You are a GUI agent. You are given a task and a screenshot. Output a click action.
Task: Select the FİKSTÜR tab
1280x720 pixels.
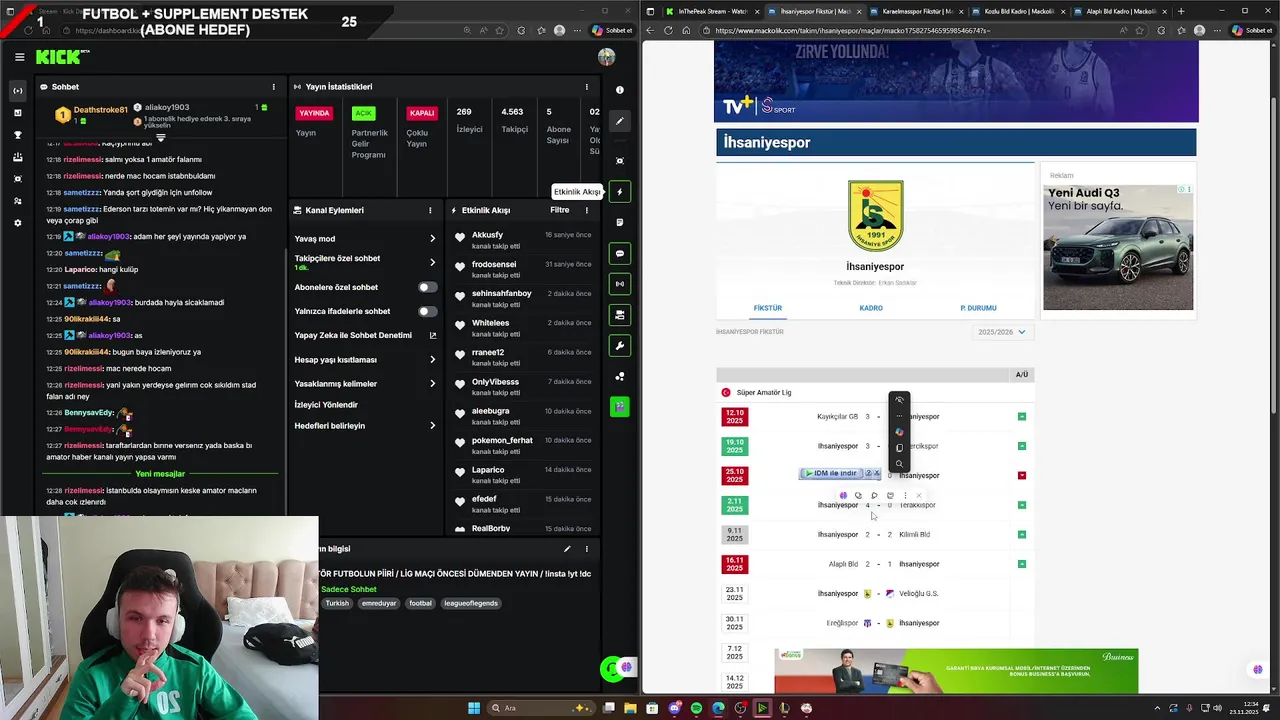click(x=767, y=308)
